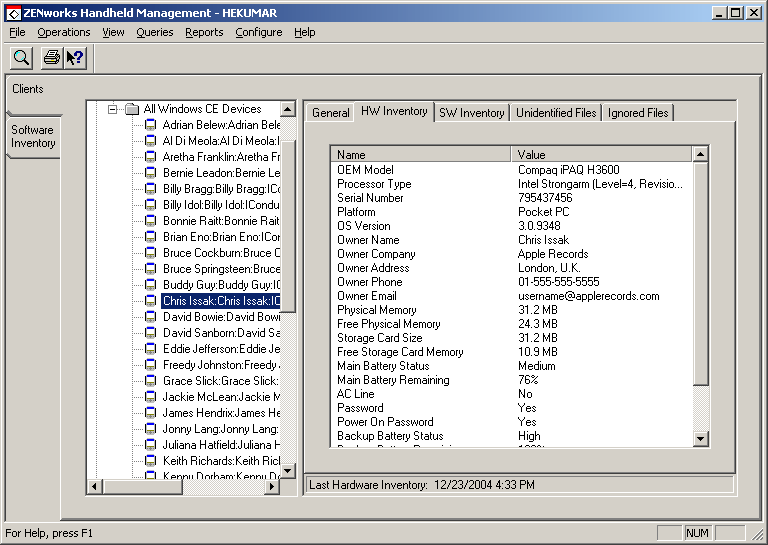Open the Software Inventory side tab
This screenshot has height=545, width=768.
coord(33,137)
